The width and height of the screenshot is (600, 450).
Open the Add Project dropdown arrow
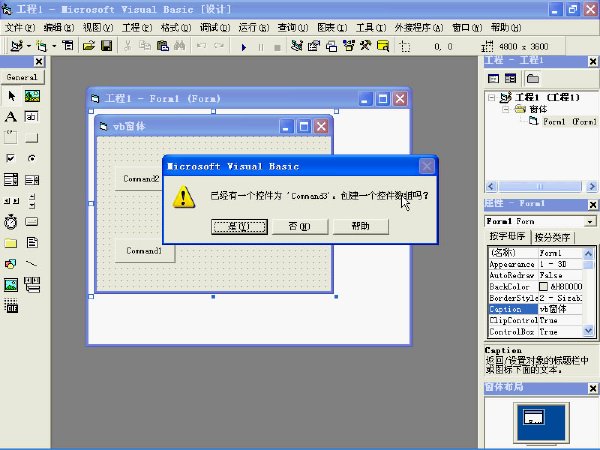28,46
